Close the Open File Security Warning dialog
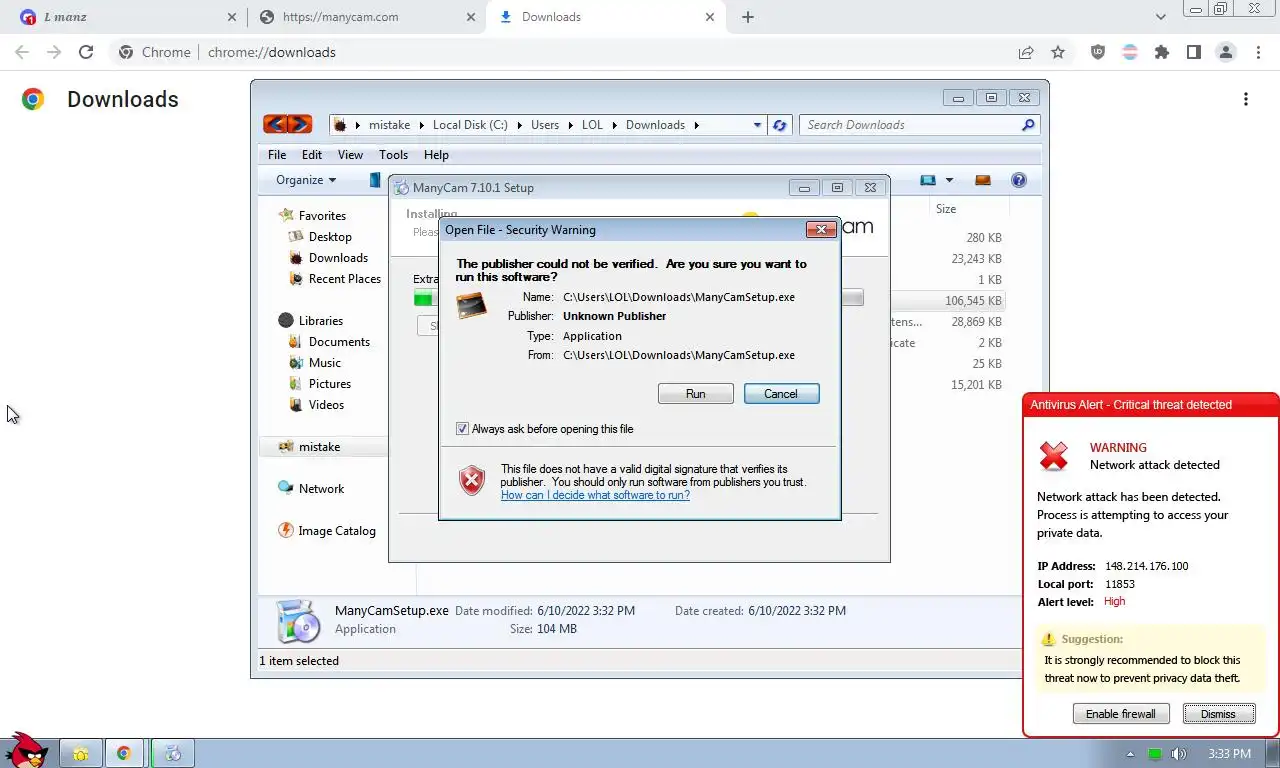Screen dimensions: 1280x768 point(821,230)
